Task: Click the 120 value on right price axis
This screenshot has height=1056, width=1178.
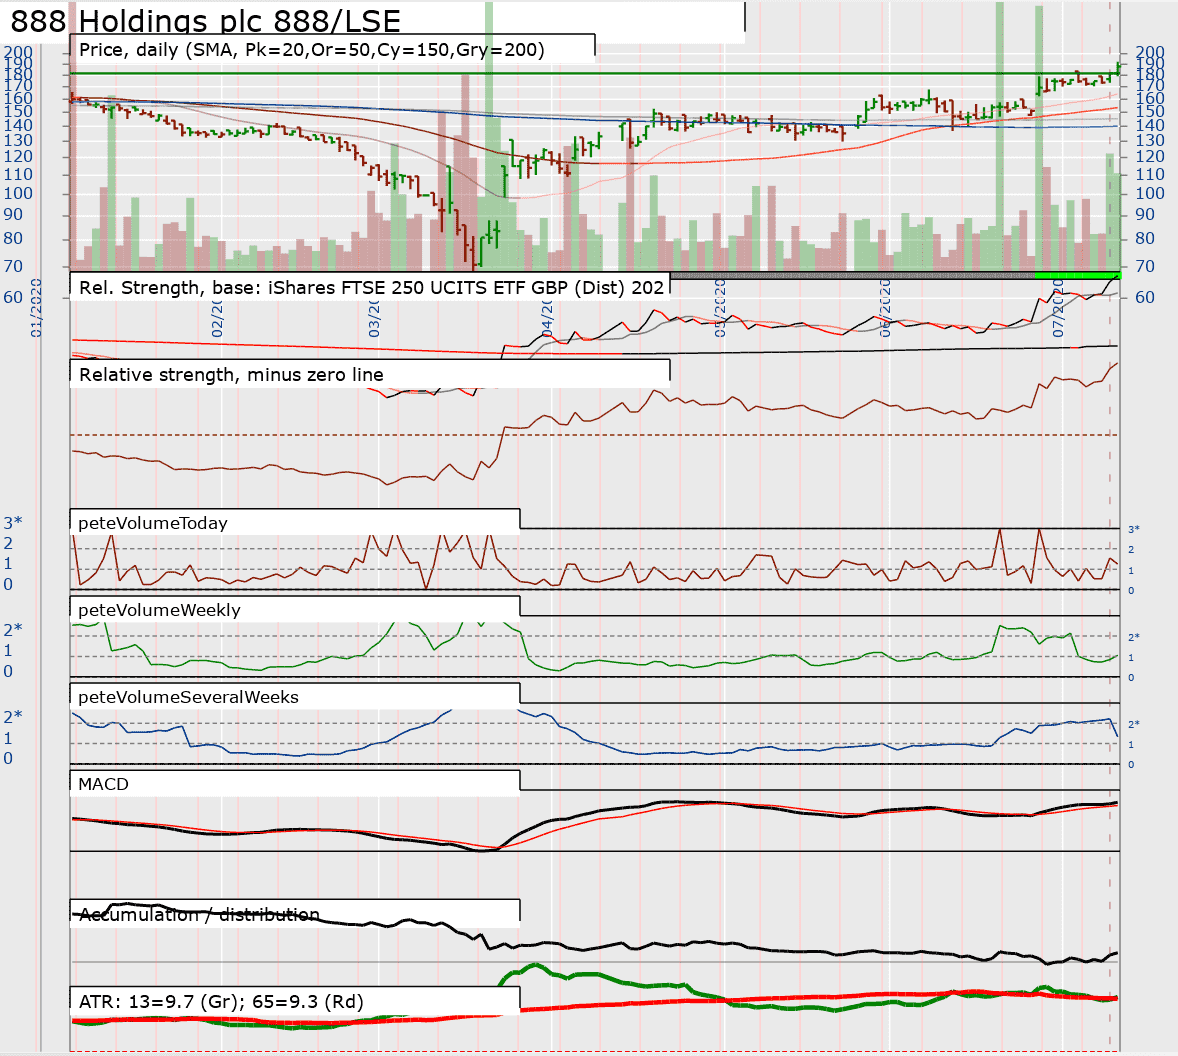Action: [x=1149, y=156]
